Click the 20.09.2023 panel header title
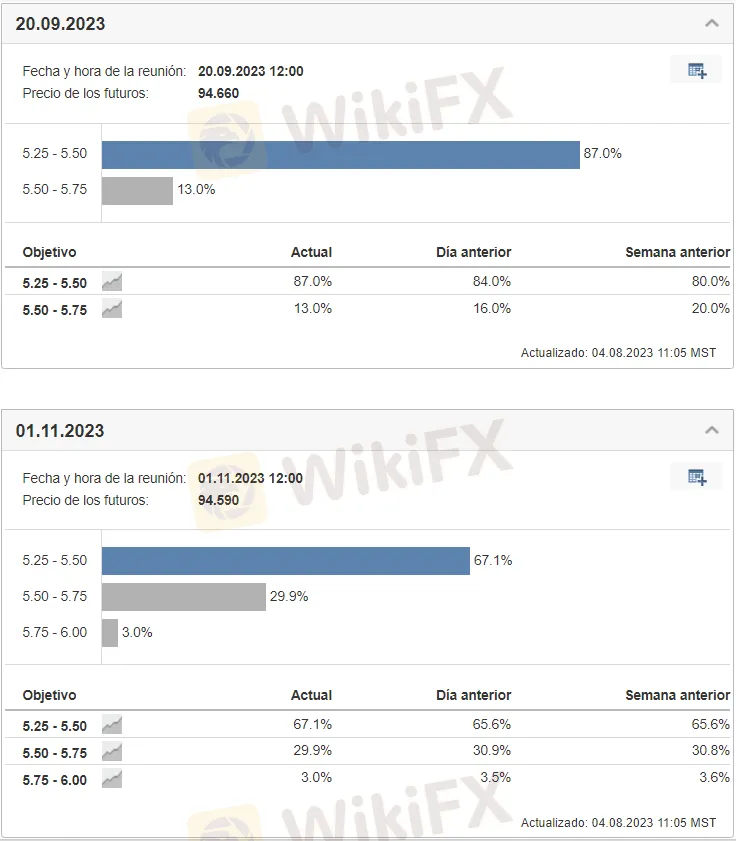 tap(60, 23)
